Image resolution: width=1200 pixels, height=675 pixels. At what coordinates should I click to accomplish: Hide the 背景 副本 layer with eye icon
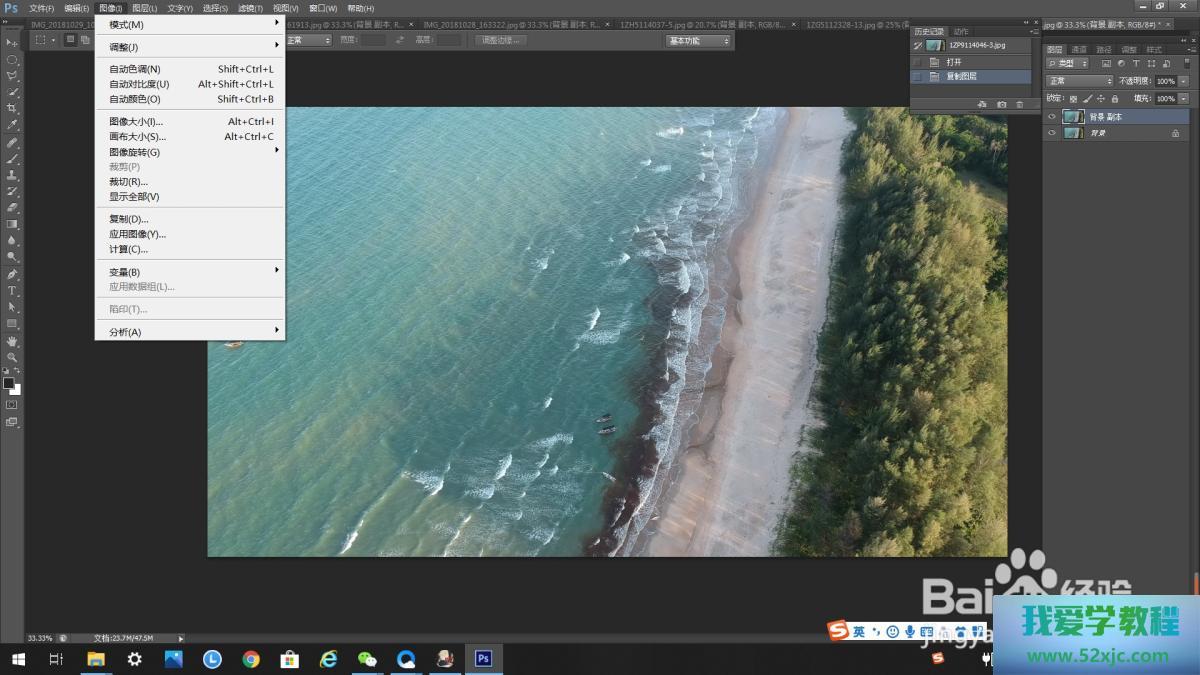[1051, 117]
